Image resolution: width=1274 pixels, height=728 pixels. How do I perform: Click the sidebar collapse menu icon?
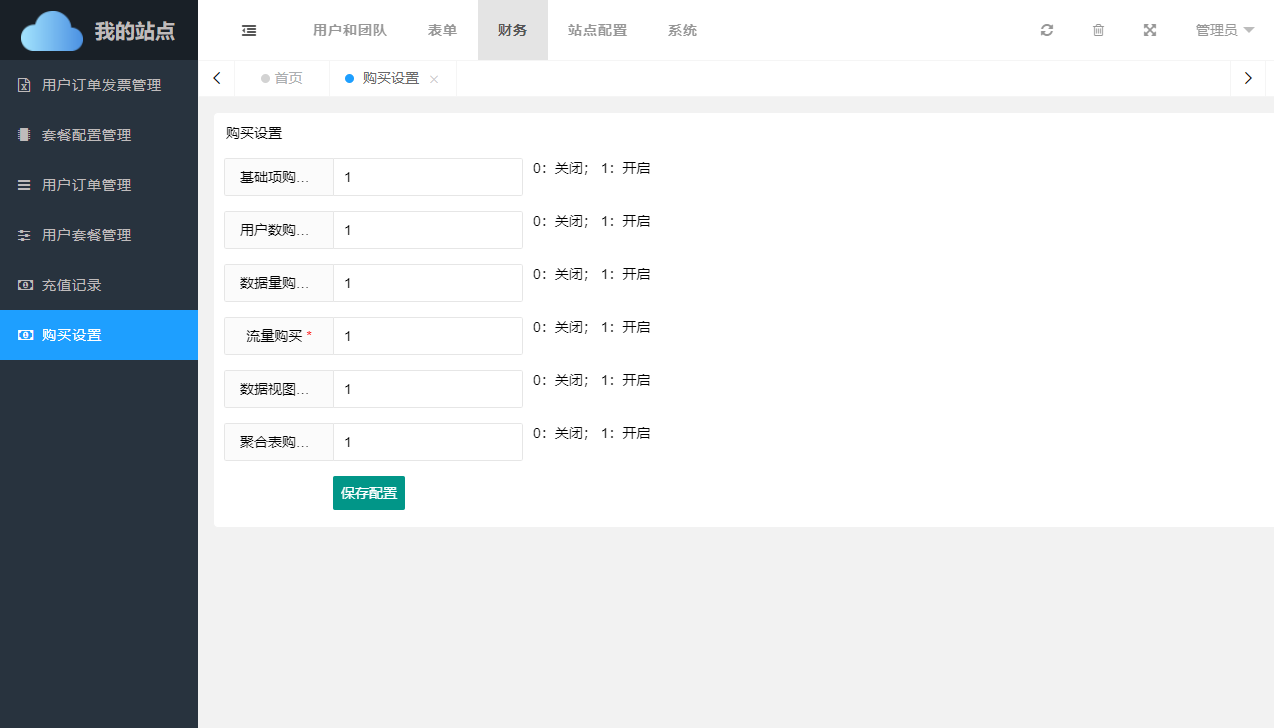(249, 30)
